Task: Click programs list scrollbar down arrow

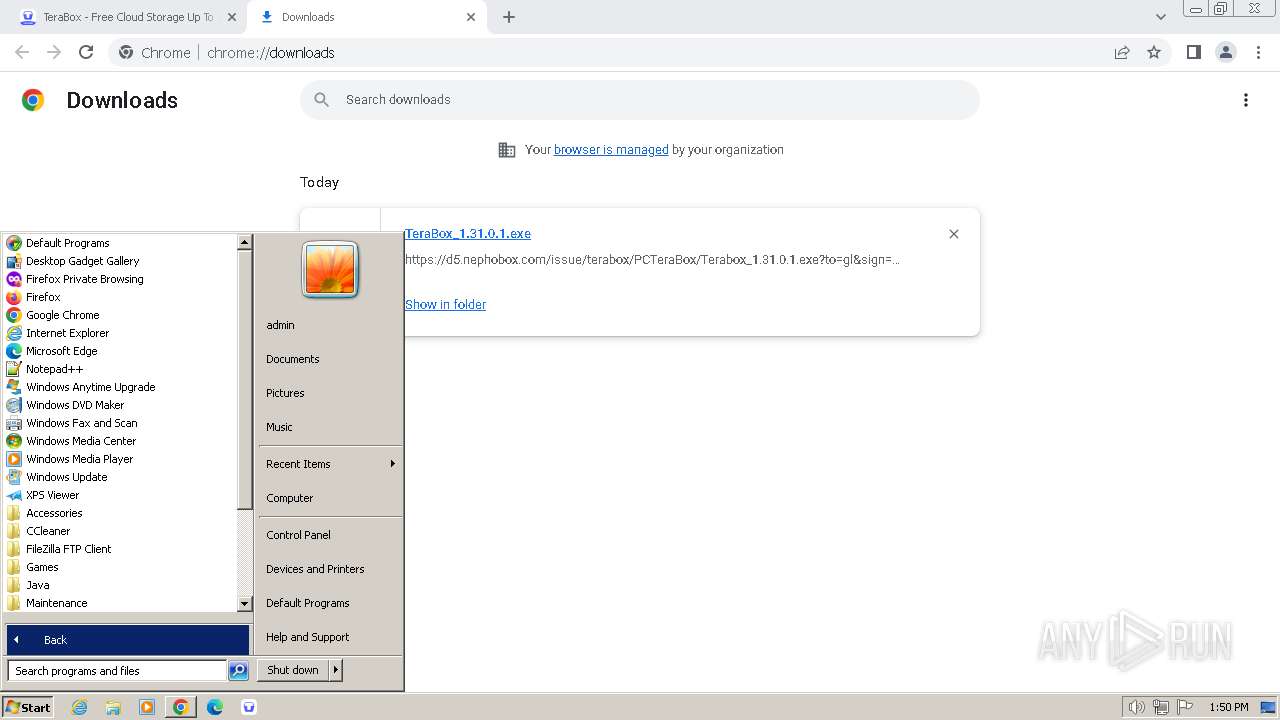Action: pyautogui.click(x=244, y=604)
